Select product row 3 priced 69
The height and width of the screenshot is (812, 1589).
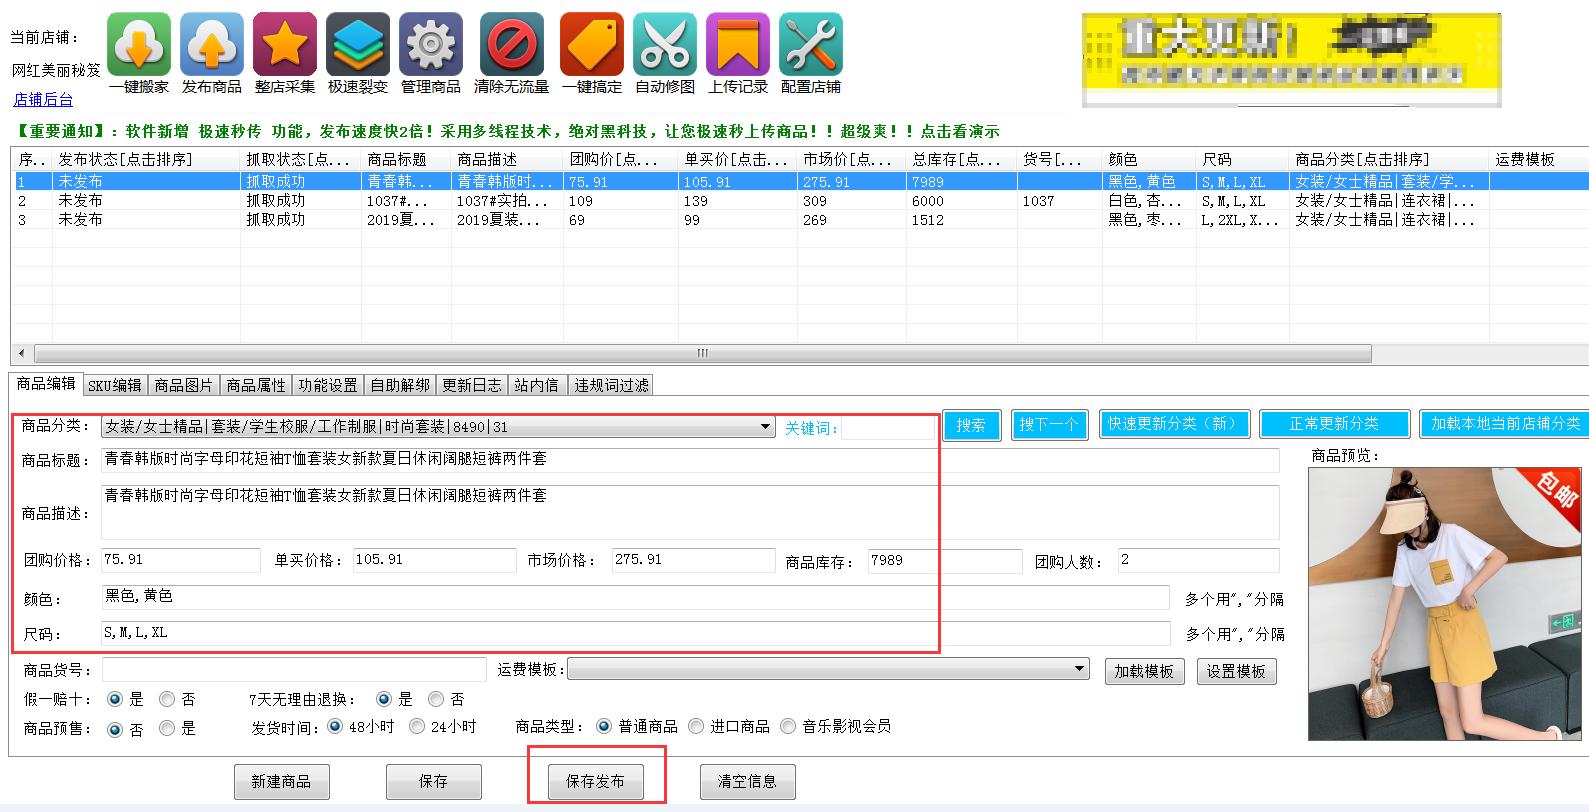click(800, 220)
